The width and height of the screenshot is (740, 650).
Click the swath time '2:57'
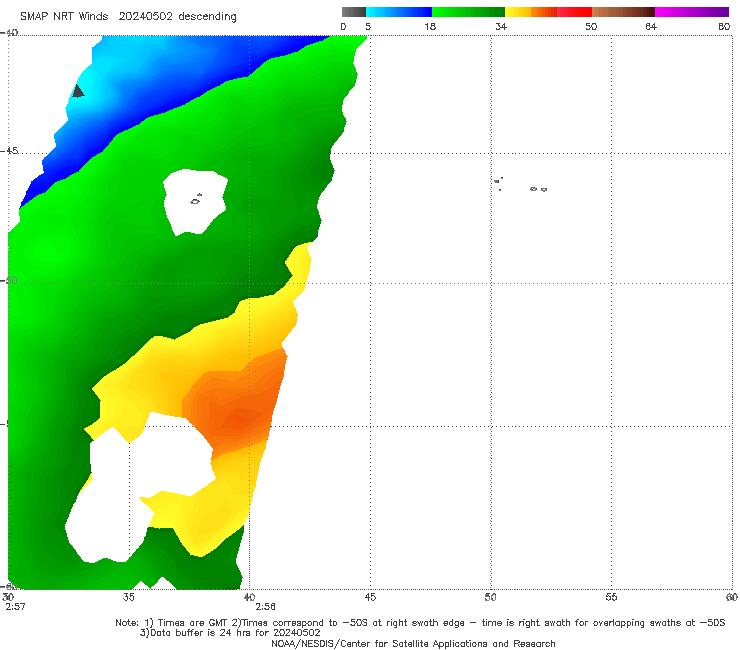(15, 607)
